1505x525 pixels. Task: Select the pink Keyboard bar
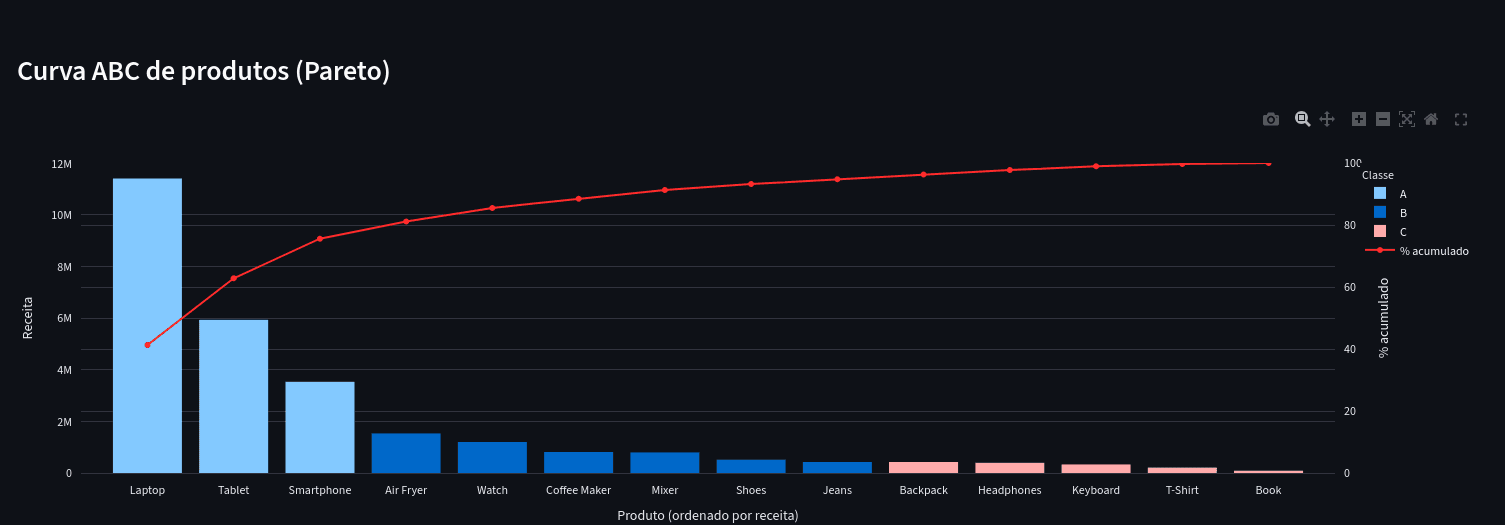pyautogui.click(x=1096, y=469)
